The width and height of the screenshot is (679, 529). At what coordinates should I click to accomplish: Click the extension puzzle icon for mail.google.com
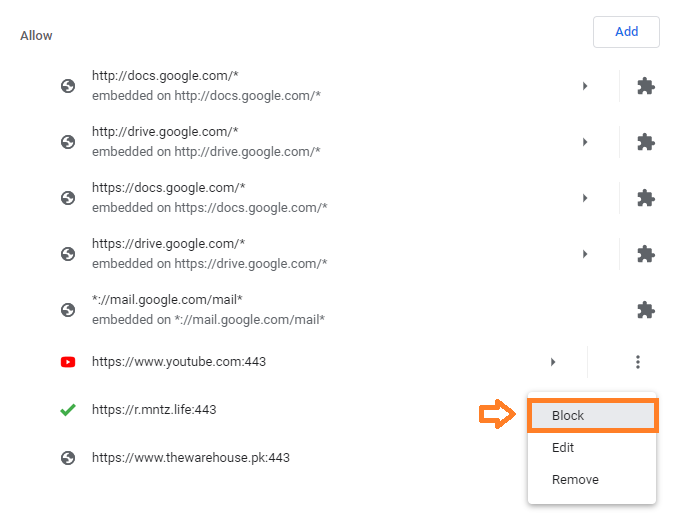[646, 310]
